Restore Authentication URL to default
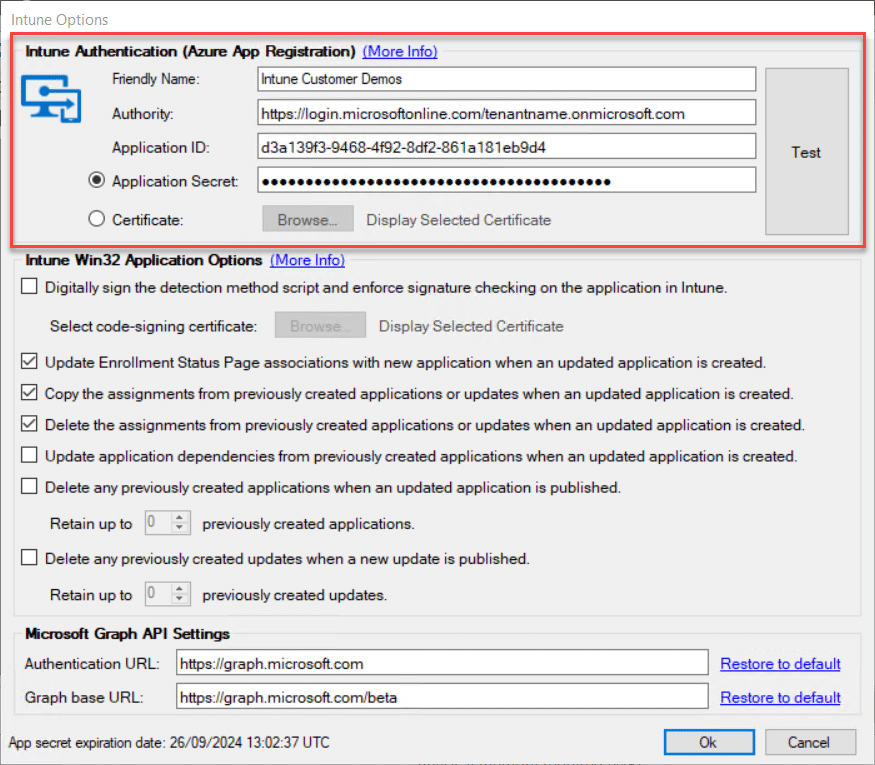875x765 pixels. tap(780, 664)
